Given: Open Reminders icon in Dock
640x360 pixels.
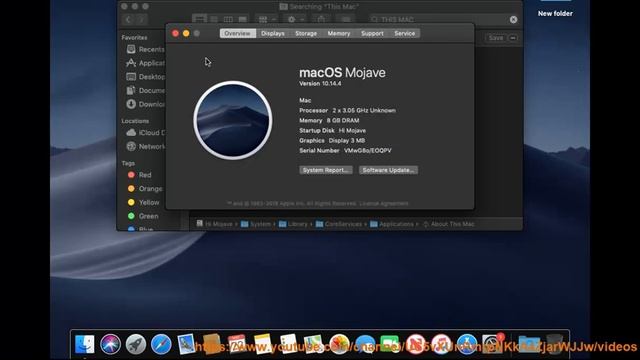Looking at the screenshot, I should (288, 344).
